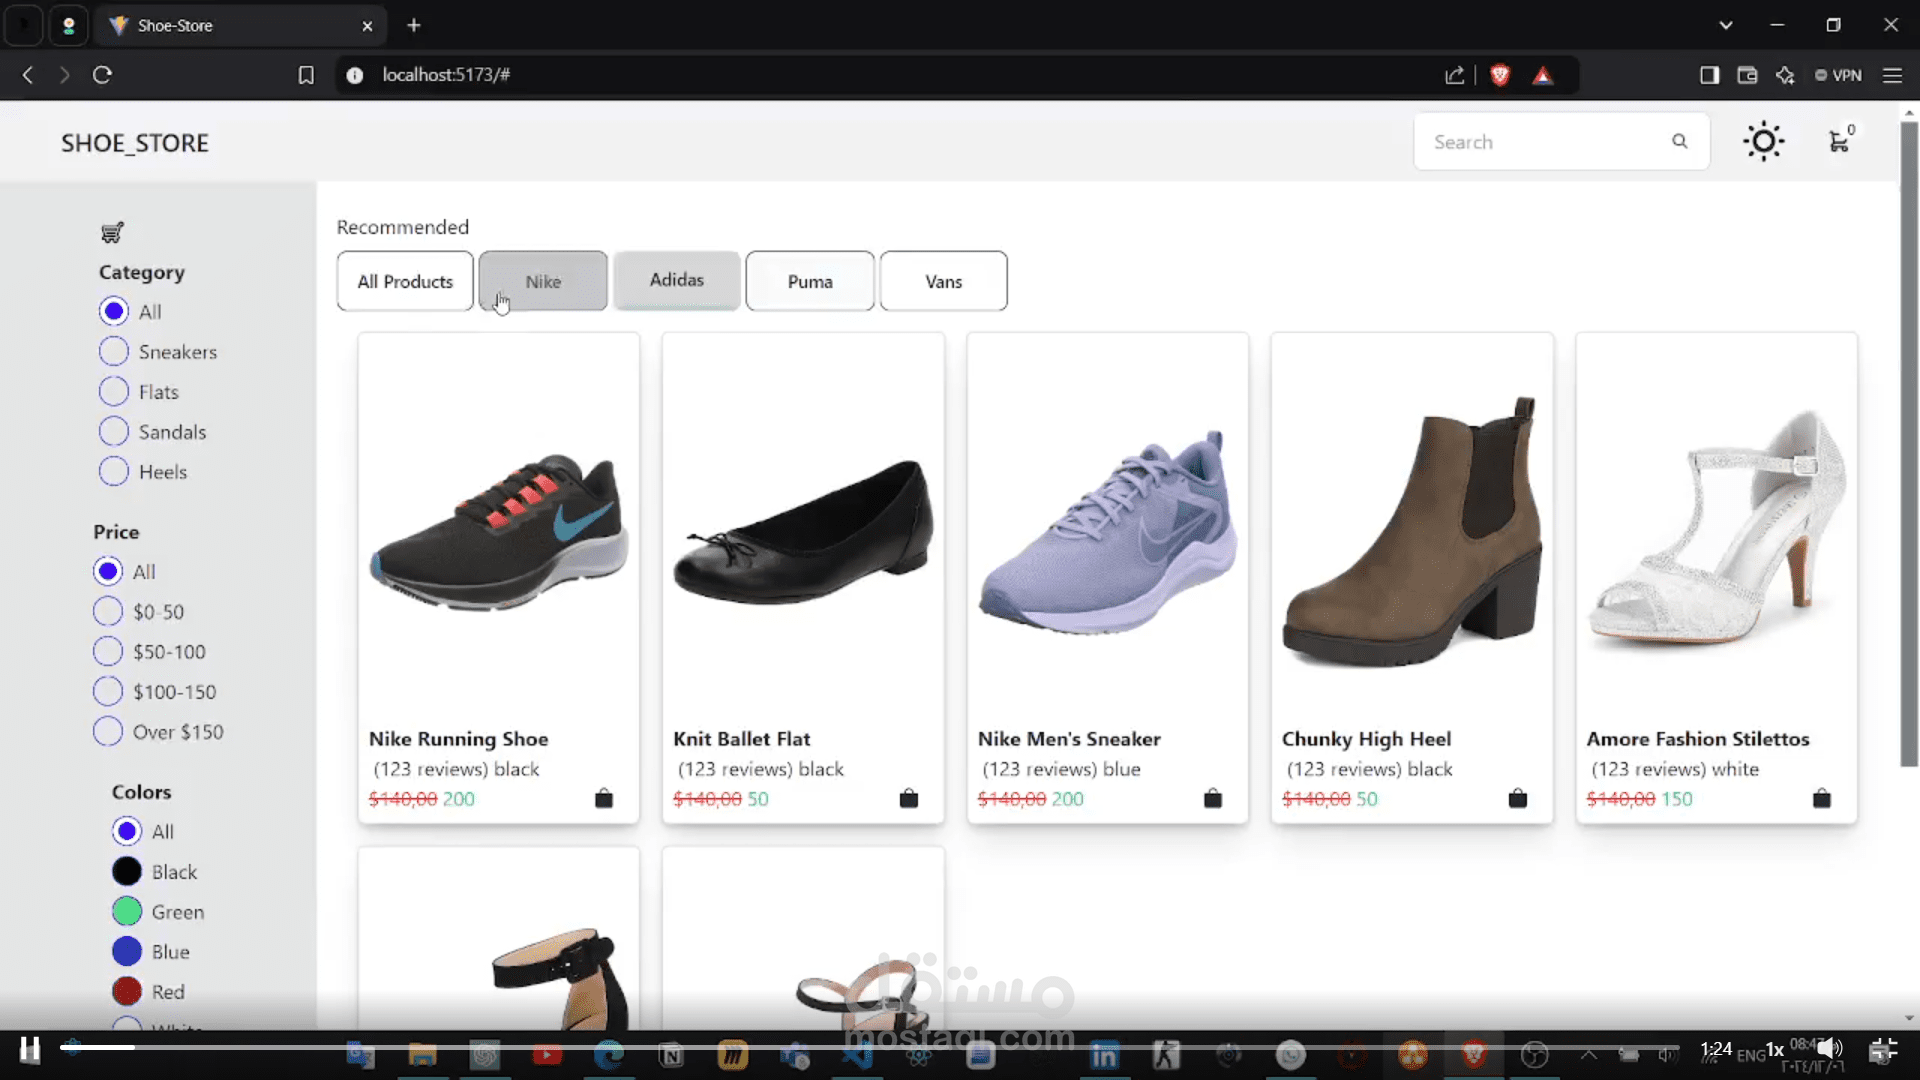Toggle the browser sidebar panel
This screenshot has width=1920, height=1080.
[1709, 75]
